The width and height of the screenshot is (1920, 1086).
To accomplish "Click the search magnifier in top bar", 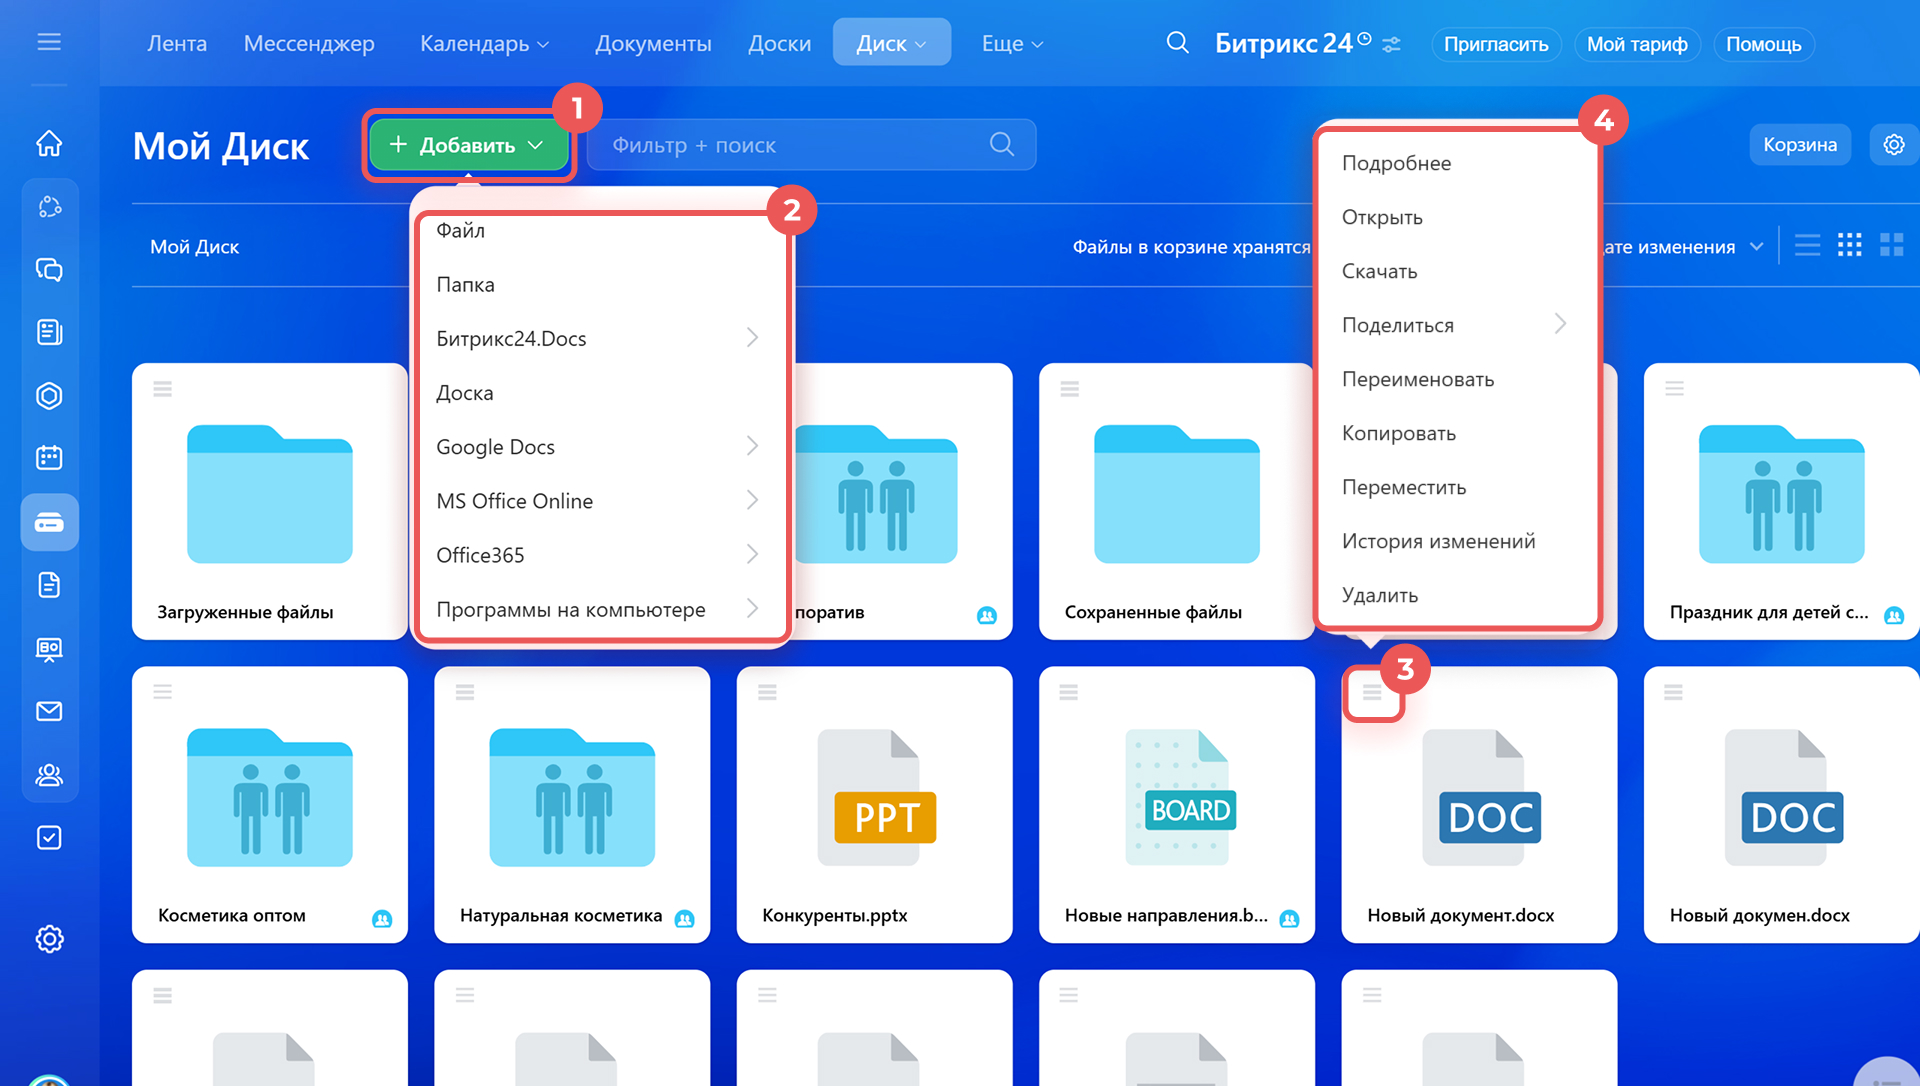I will tap(1177, 43).
